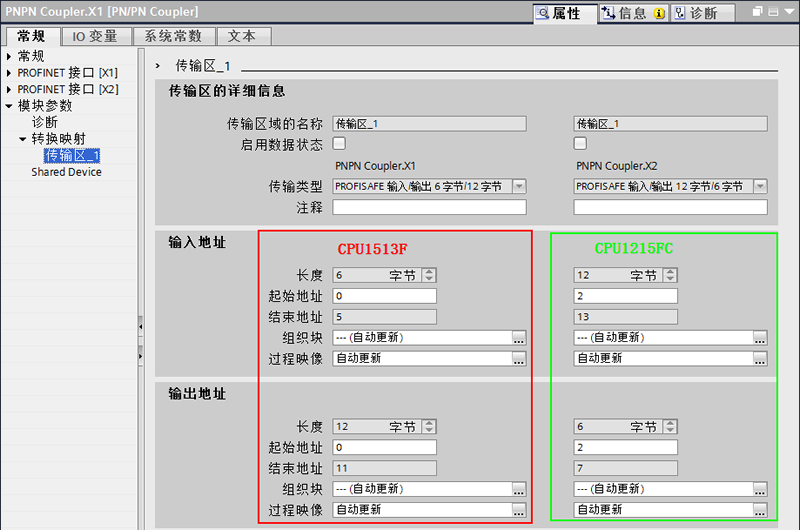Open the X1 传输类型 dropdown
This screenshot has height=530, width=800.
coord(519,186)
